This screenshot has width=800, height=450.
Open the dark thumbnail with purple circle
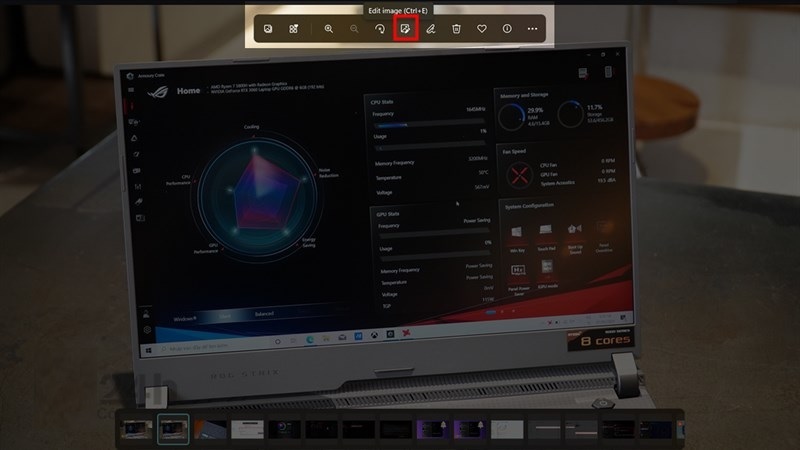(285, 430)
